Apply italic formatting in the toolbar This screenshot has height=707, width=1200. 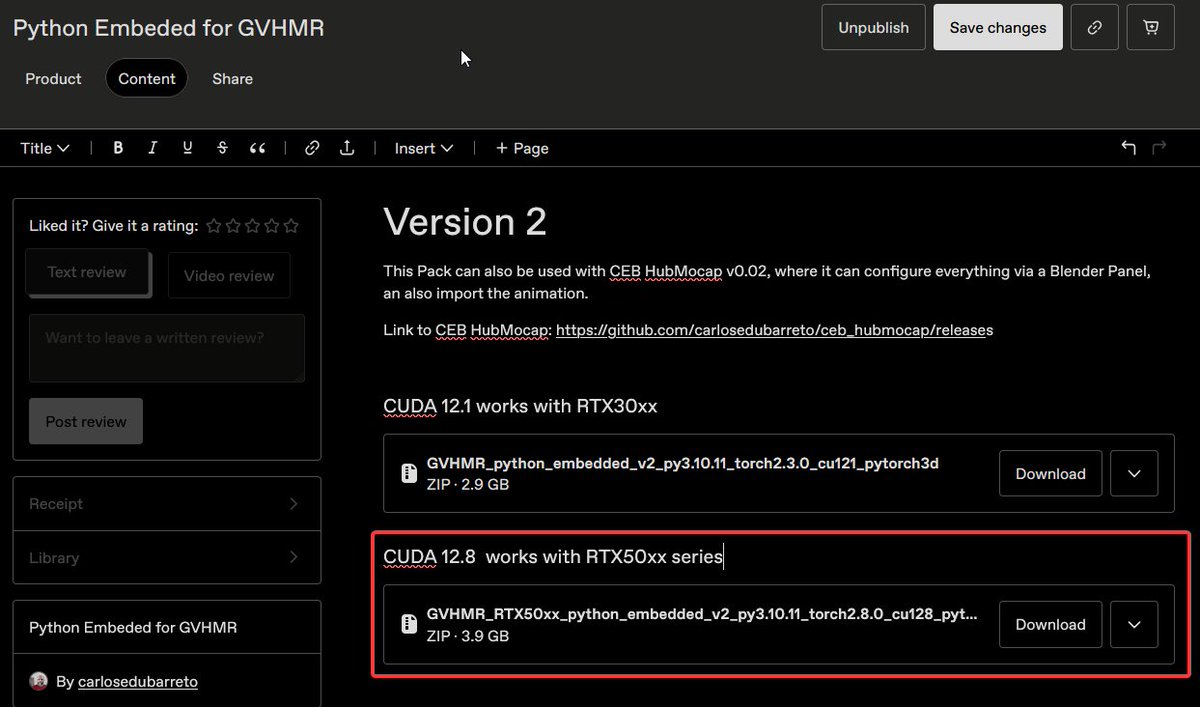click(x=152, y=148)
